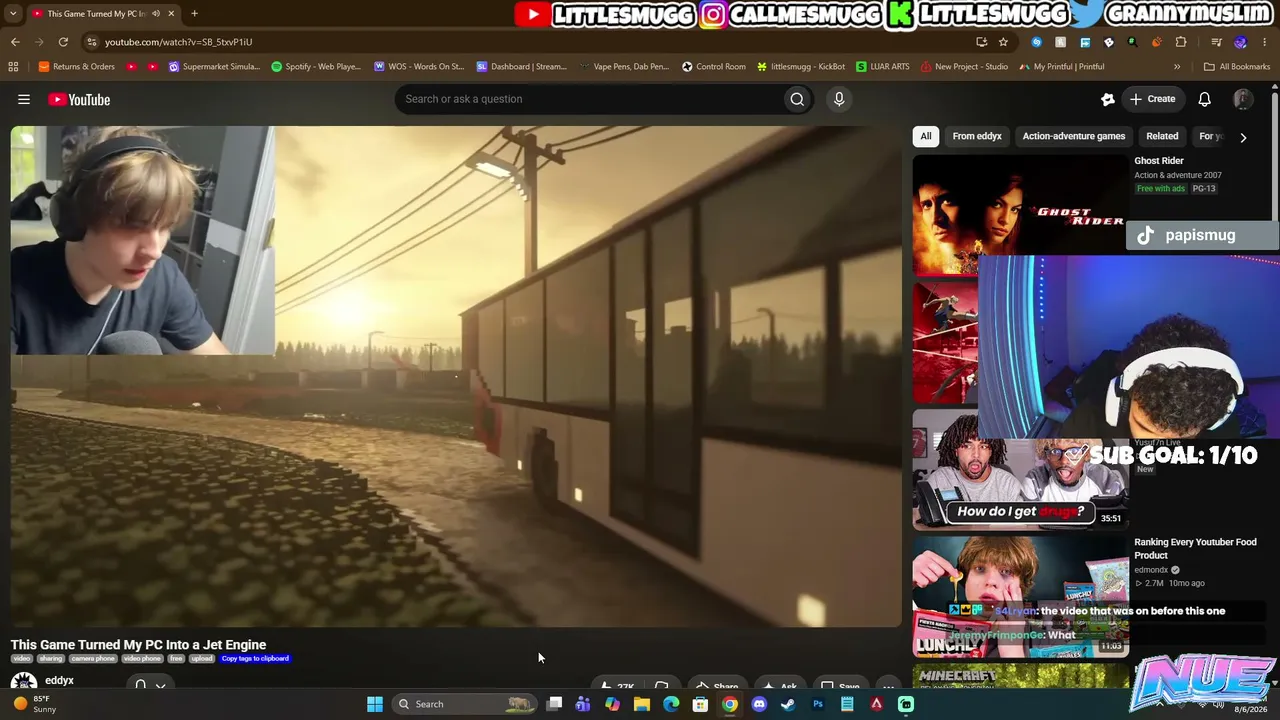
Task: Open the Copilot taskbar icon
Action: [x=612, y=704]
